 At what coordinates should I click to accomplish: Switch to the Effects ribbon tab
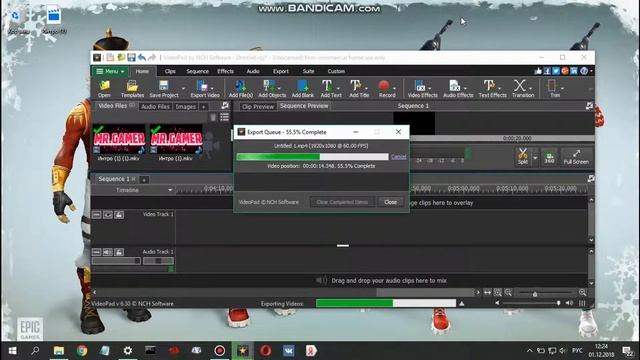point(225,71)
